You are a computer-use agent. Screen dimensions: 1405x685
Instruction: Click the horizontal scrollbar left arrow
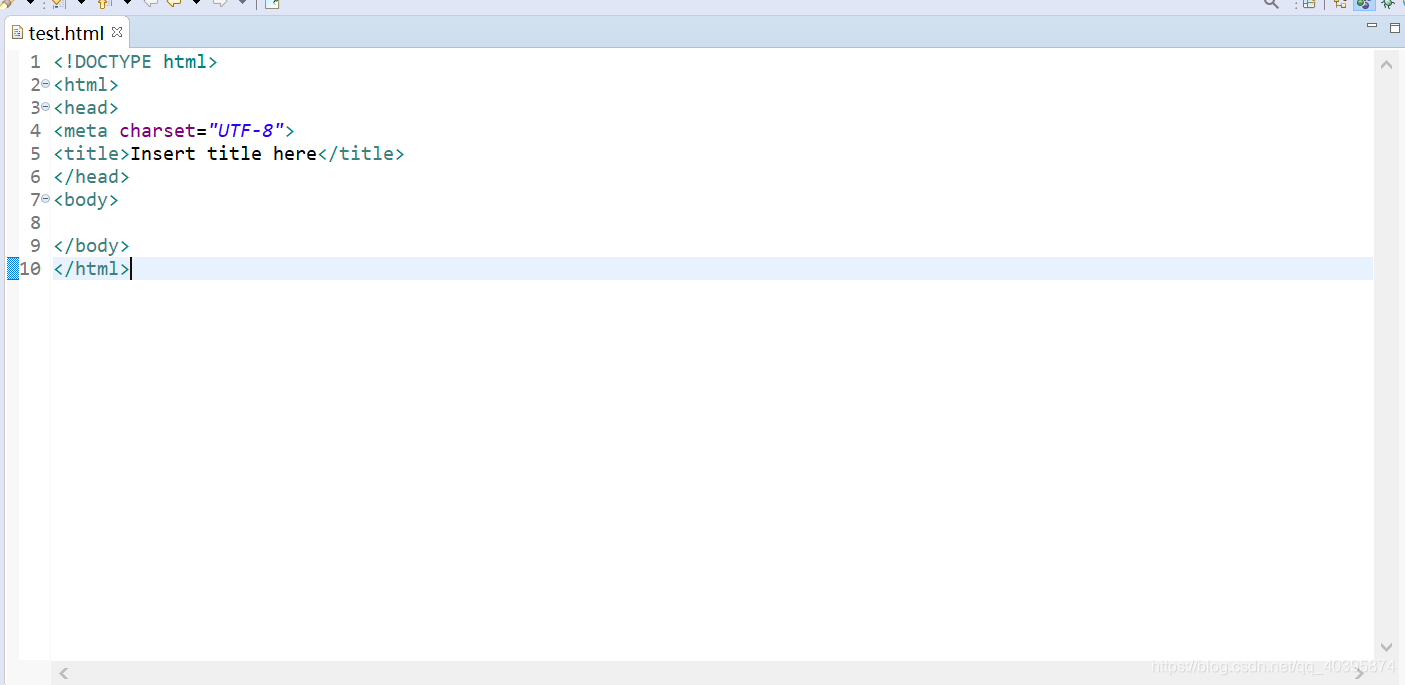point(64,674)
